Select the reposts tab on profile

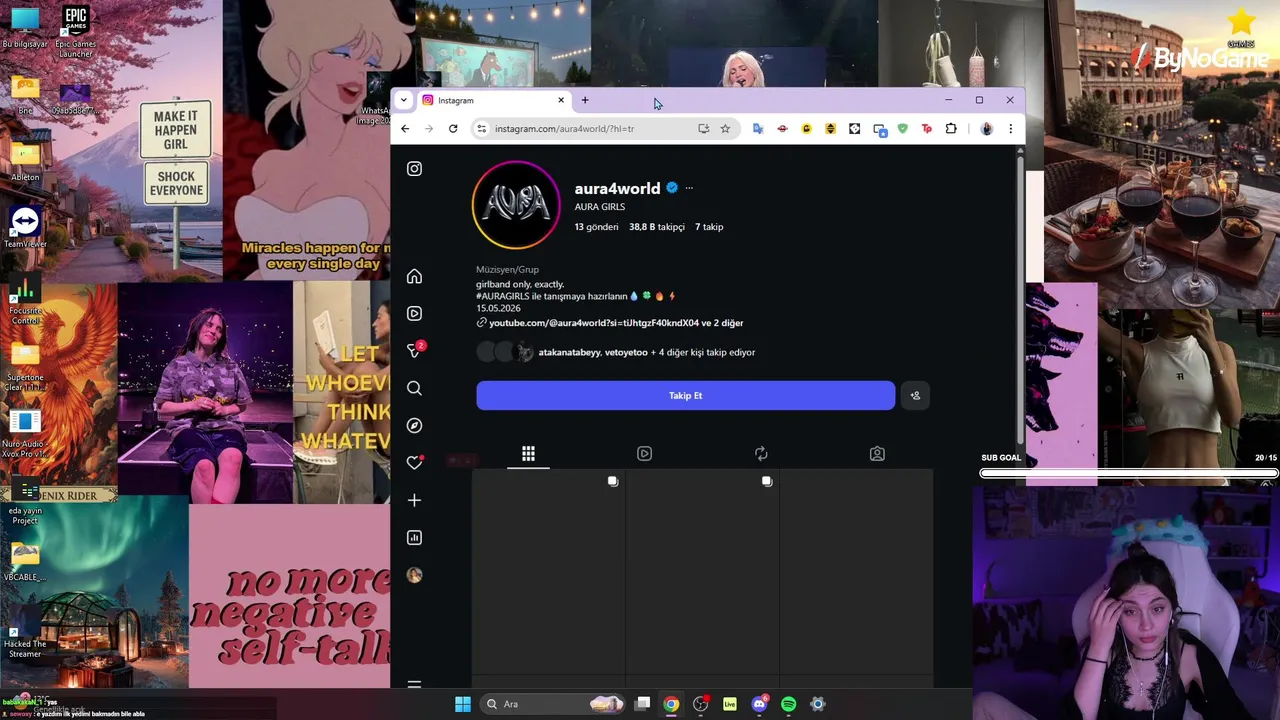pos(761,454)
